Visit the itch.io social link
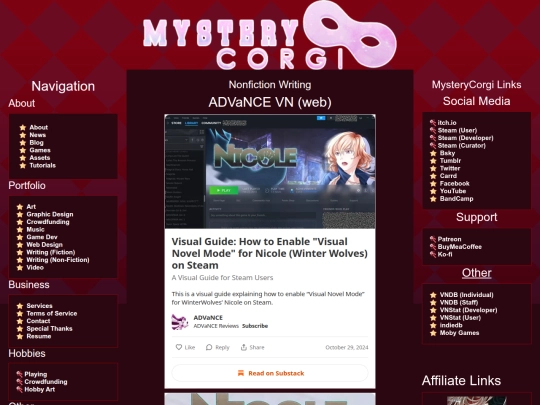Viewport: 540px width, 405px height. (447, 123)
